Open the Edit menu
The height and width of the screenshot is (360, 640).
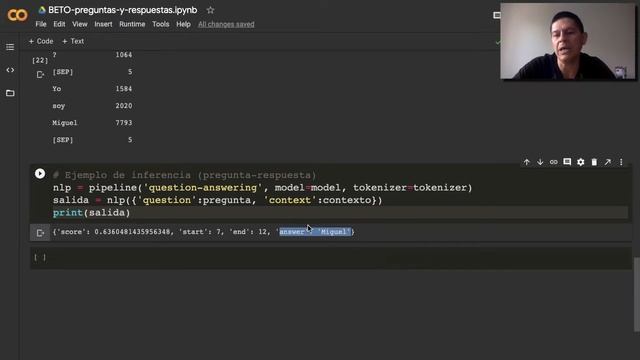point(59,24)
